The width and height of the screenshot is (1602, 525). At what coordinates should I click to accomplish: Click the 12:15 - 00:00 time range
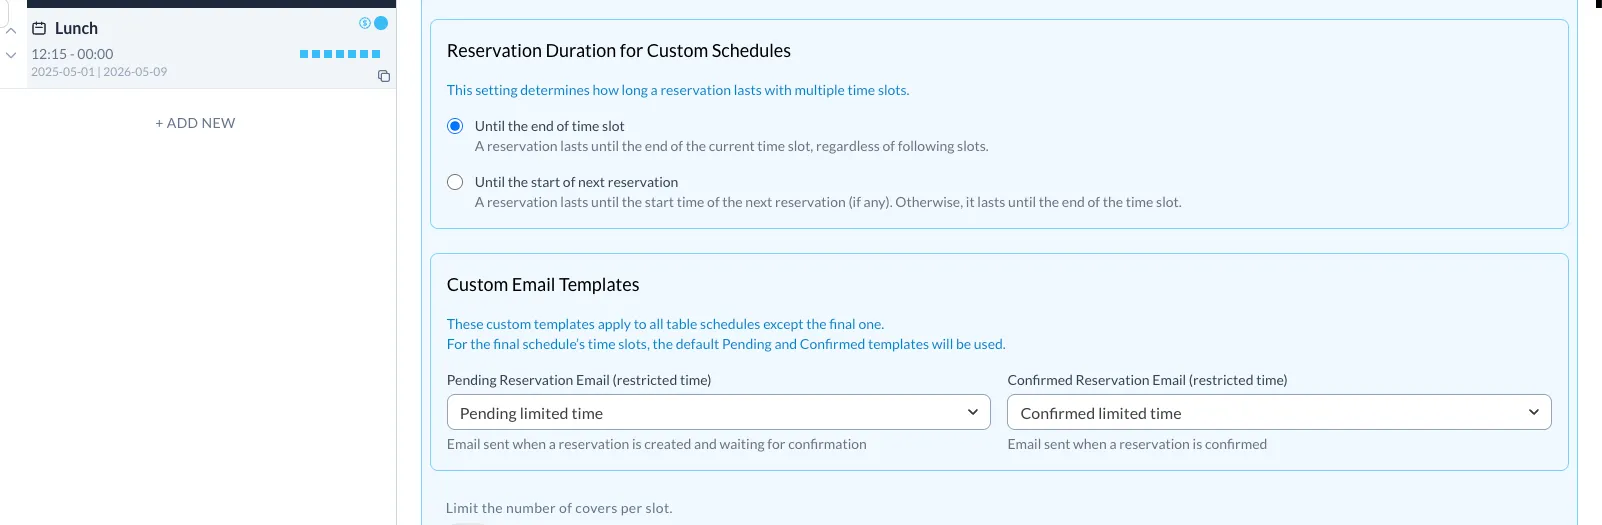tap(72, 54)
